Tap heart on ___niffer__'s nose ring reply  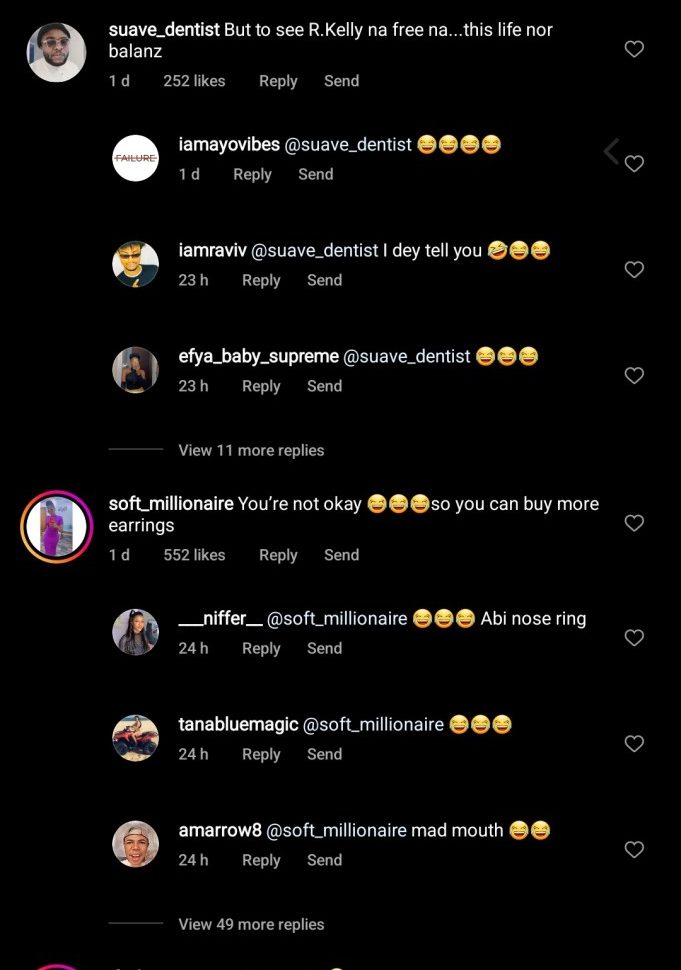point(634,638)
